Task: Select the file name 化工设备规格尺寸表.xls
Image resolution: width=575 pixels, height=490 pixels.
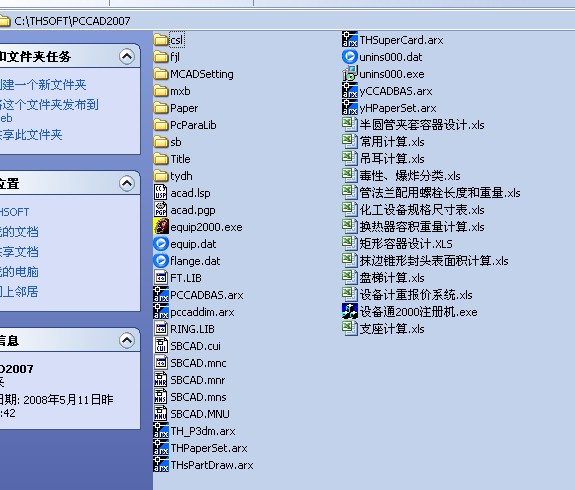Action: [x=422, y=210]
